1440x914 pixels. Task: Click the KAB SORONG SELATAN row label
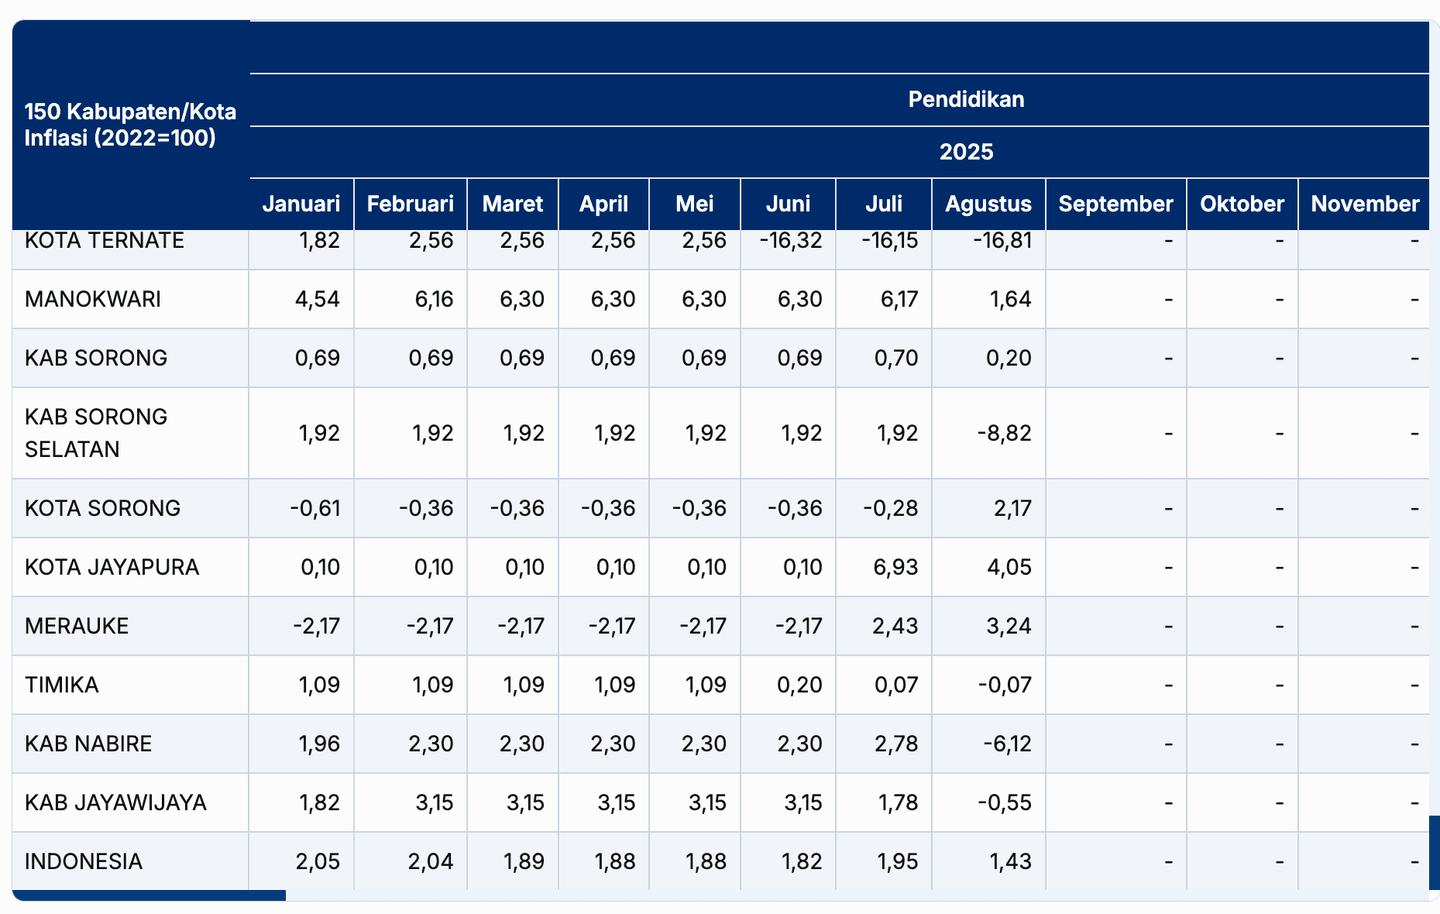click(96, 433)
